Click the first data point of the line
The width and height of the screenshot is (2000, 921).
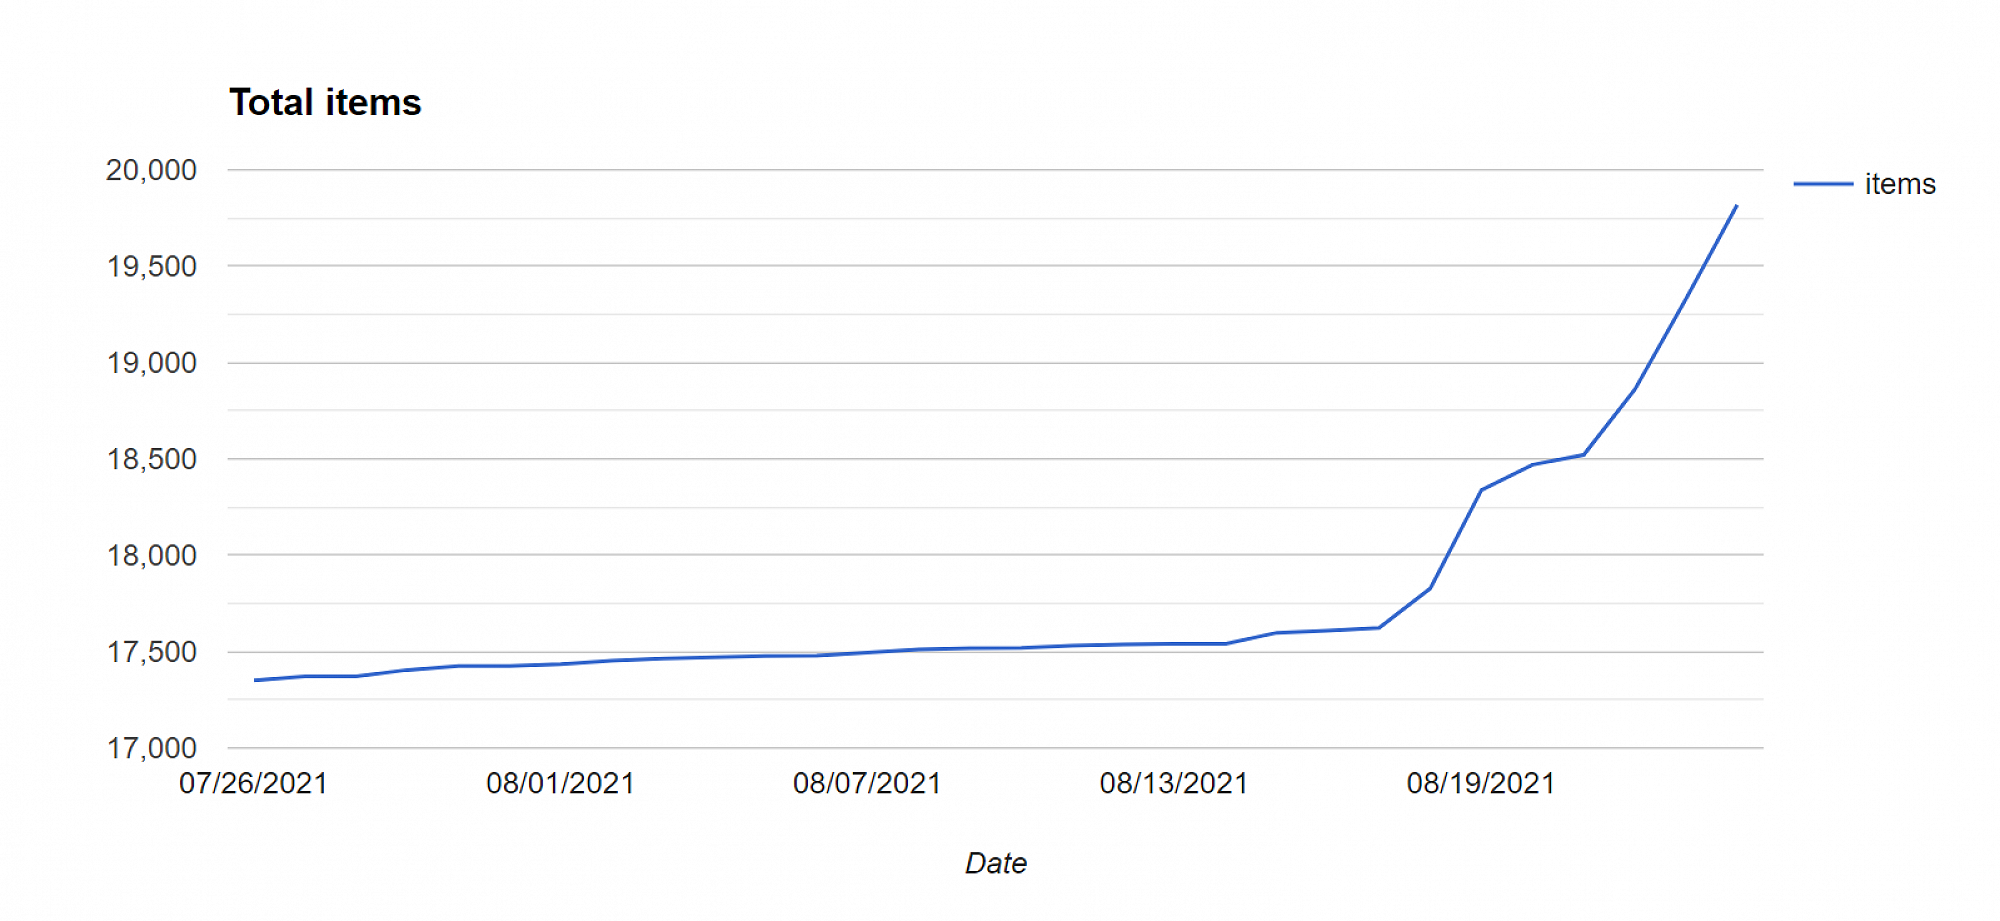click(x=255, y=680)
